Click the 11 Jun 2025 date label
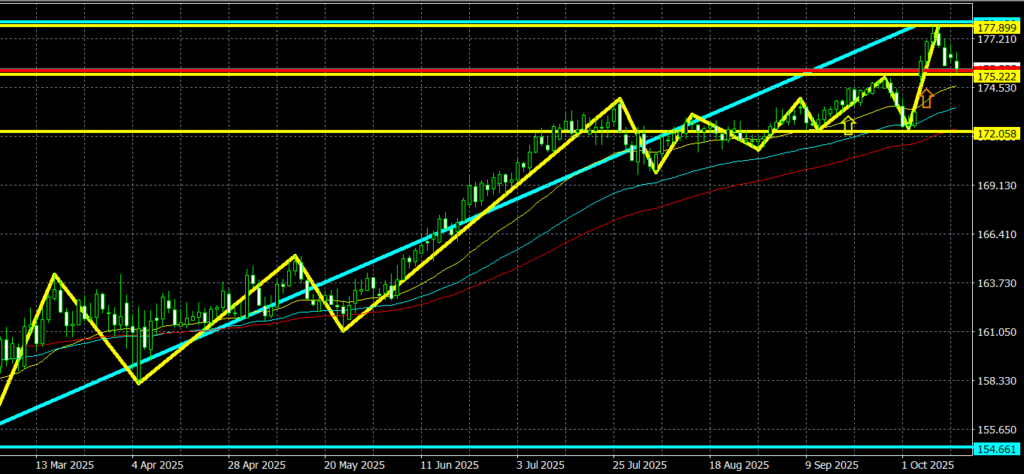1024x474 pixels. click(x=449, y=465)
